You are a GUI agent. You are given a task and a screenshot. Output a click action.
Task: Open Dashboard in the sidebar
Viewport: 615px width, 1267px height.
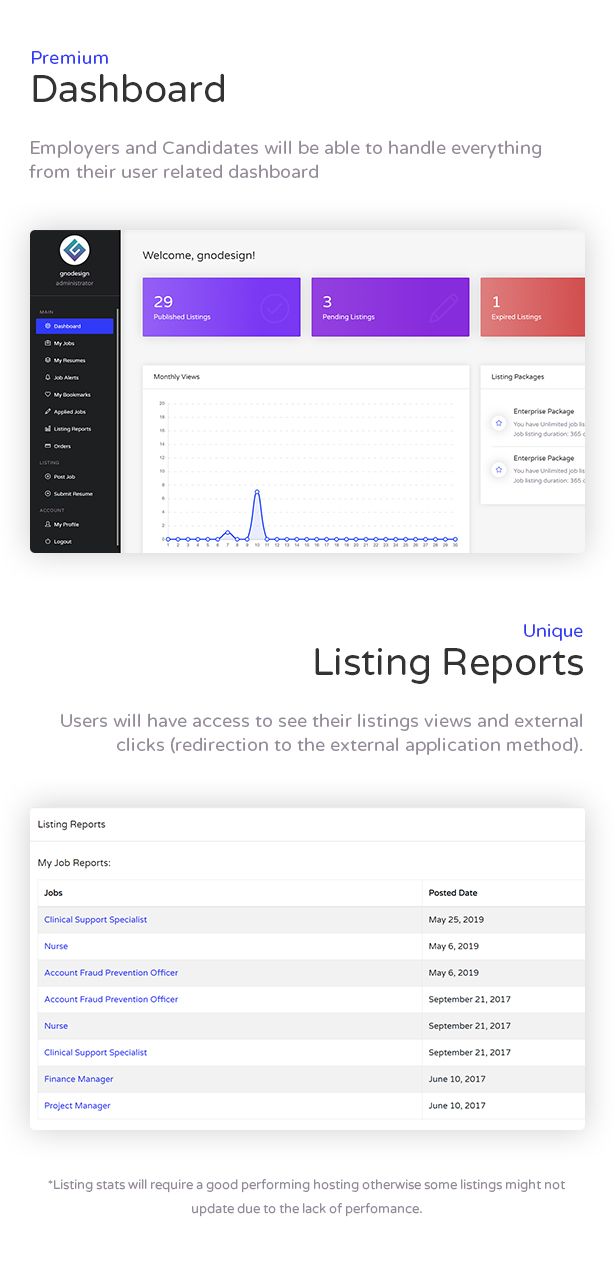pos(68,326)
